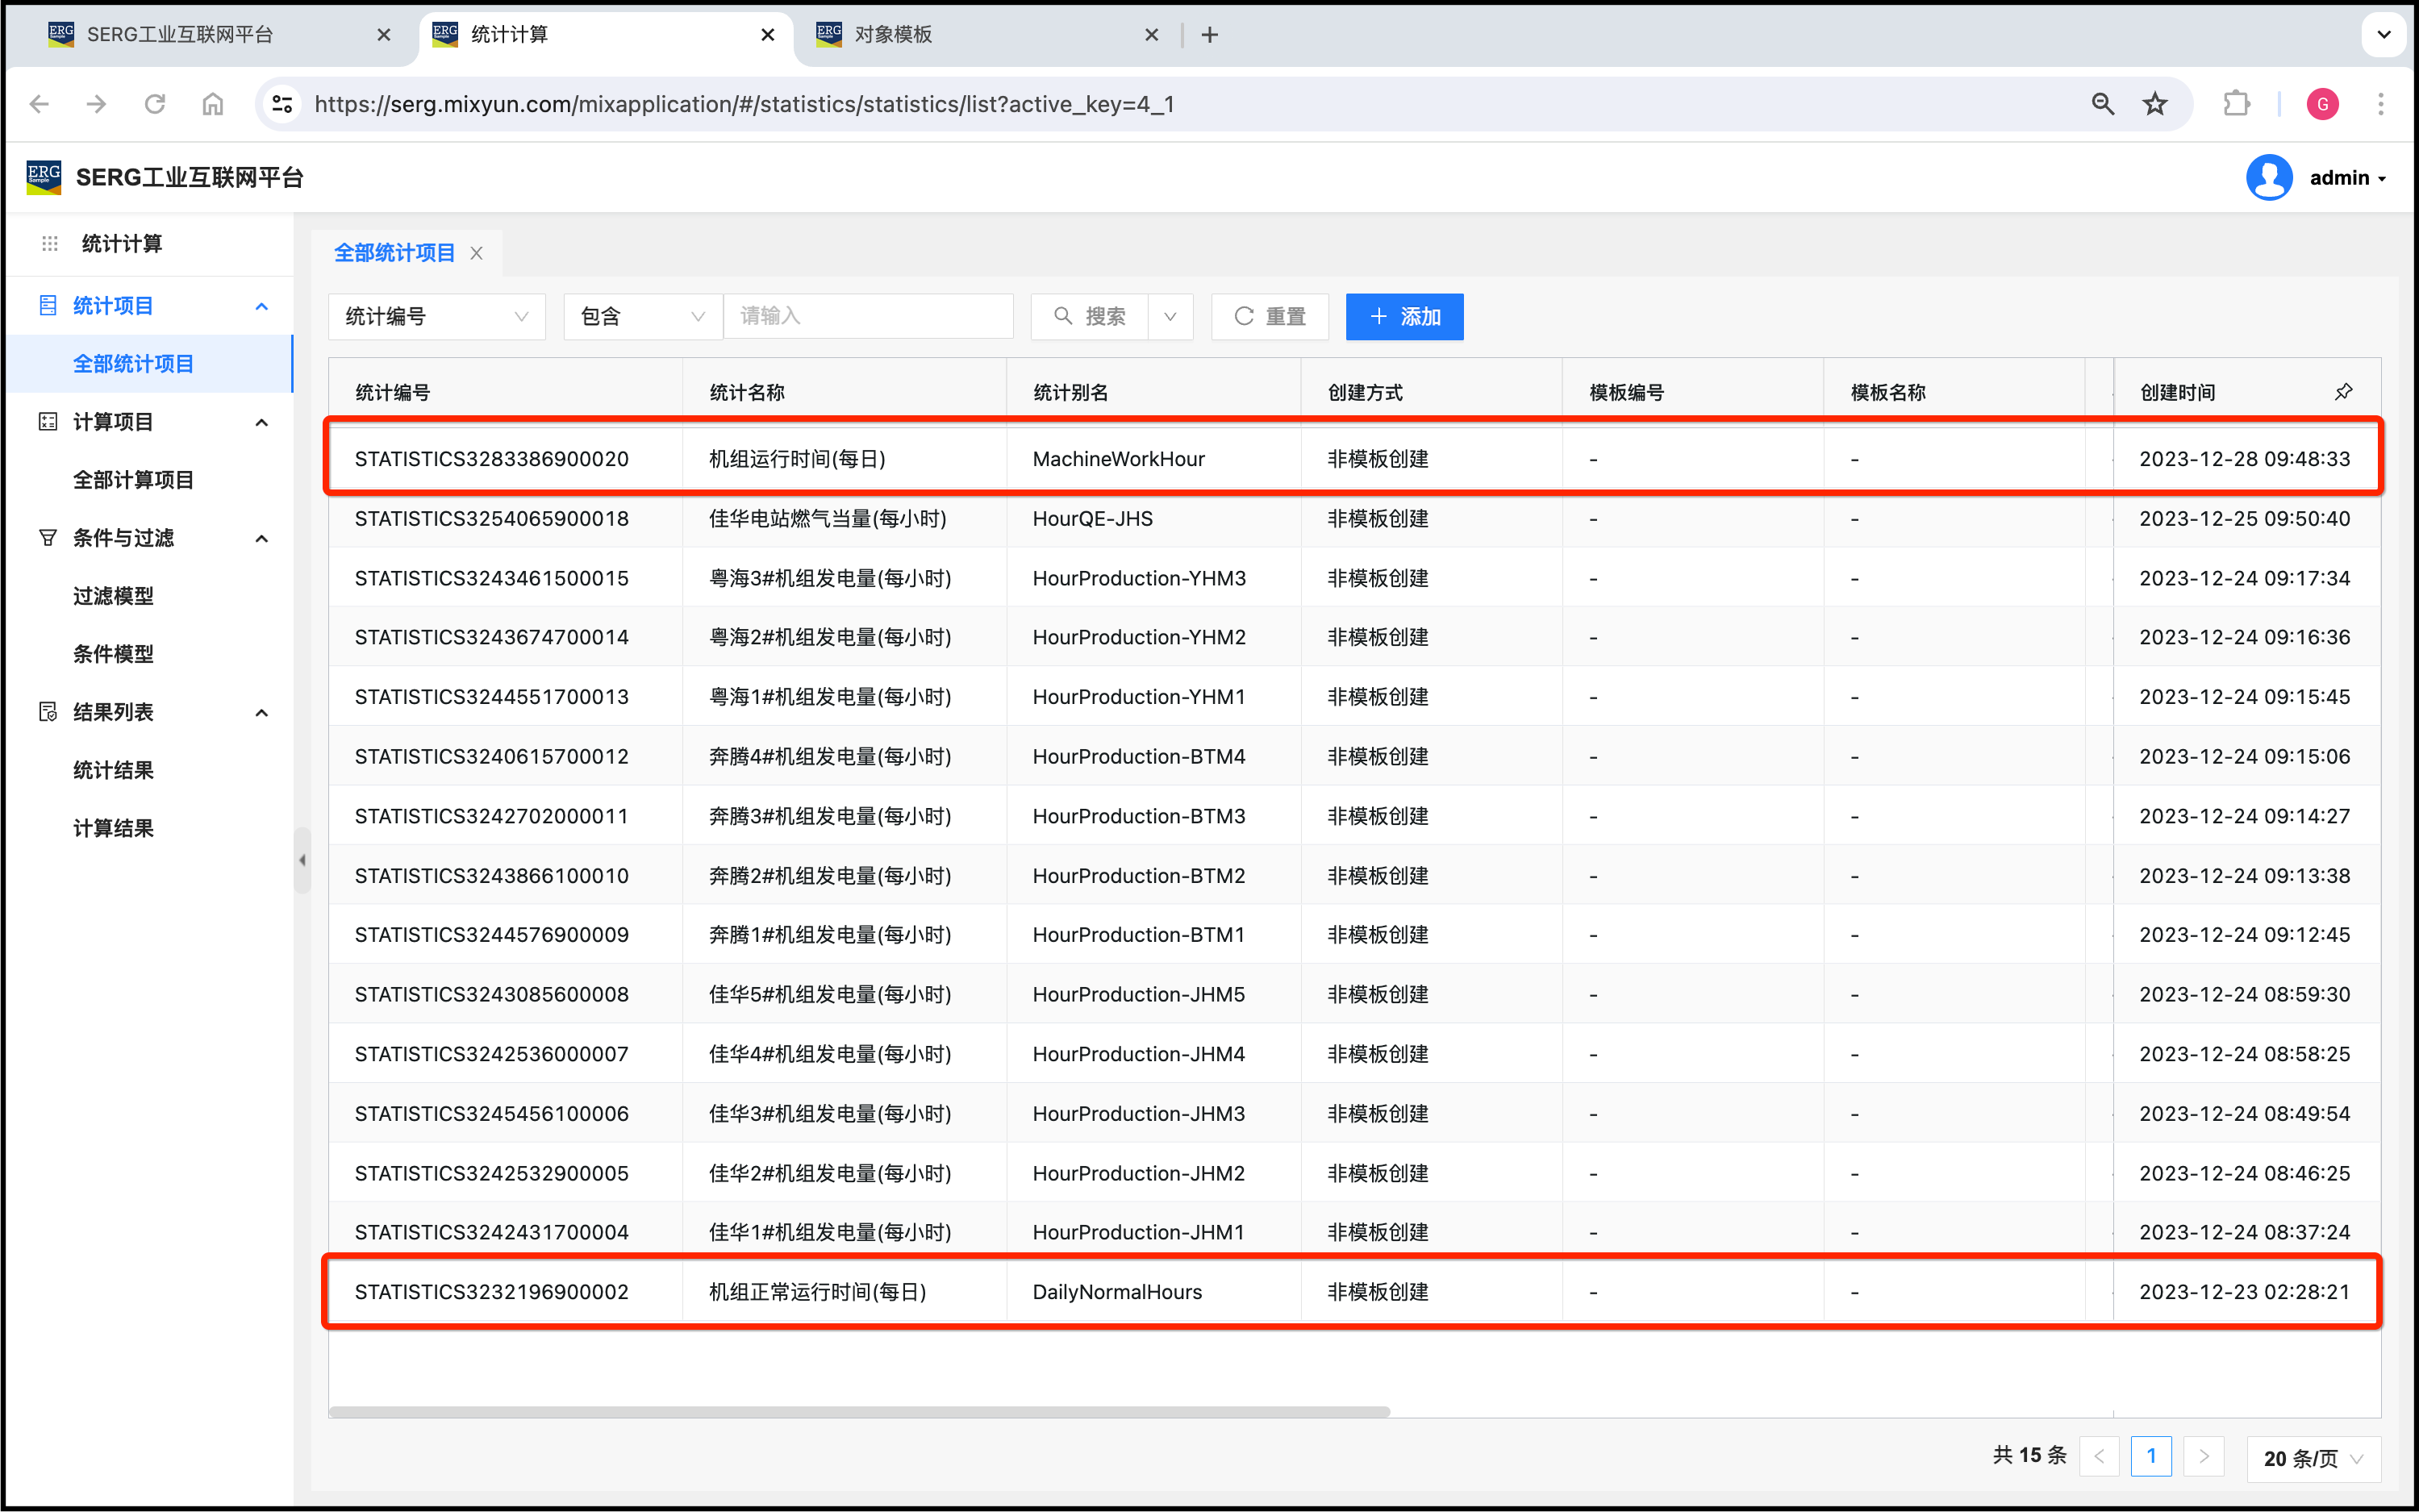The width and height of the screenshot is (2419, 1512).
Task: Click the pin icon in the 创建时间 column header
Action: tap(2343, 391)
